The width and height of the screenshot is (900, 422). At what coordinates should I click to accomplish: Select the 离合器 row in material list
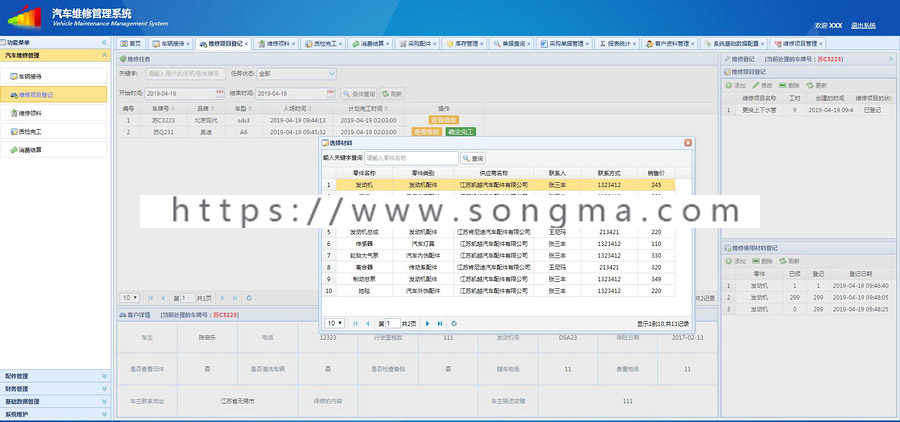[x=499, y=268]
